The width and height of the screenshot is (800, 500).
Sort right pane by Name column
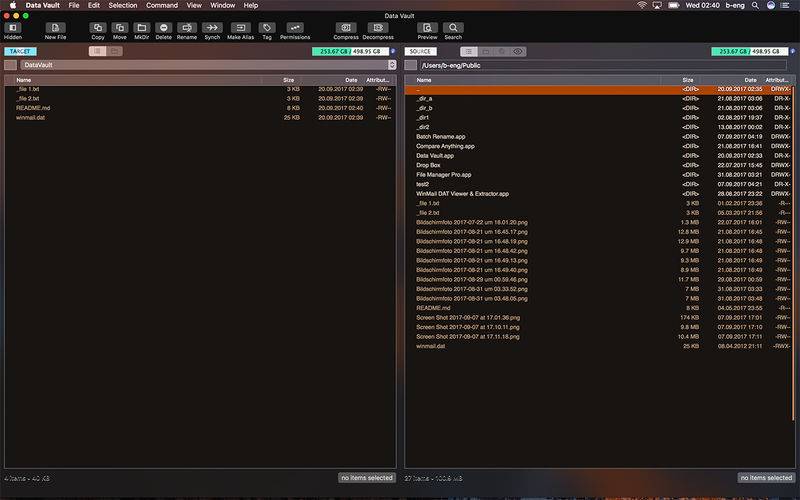423,80
